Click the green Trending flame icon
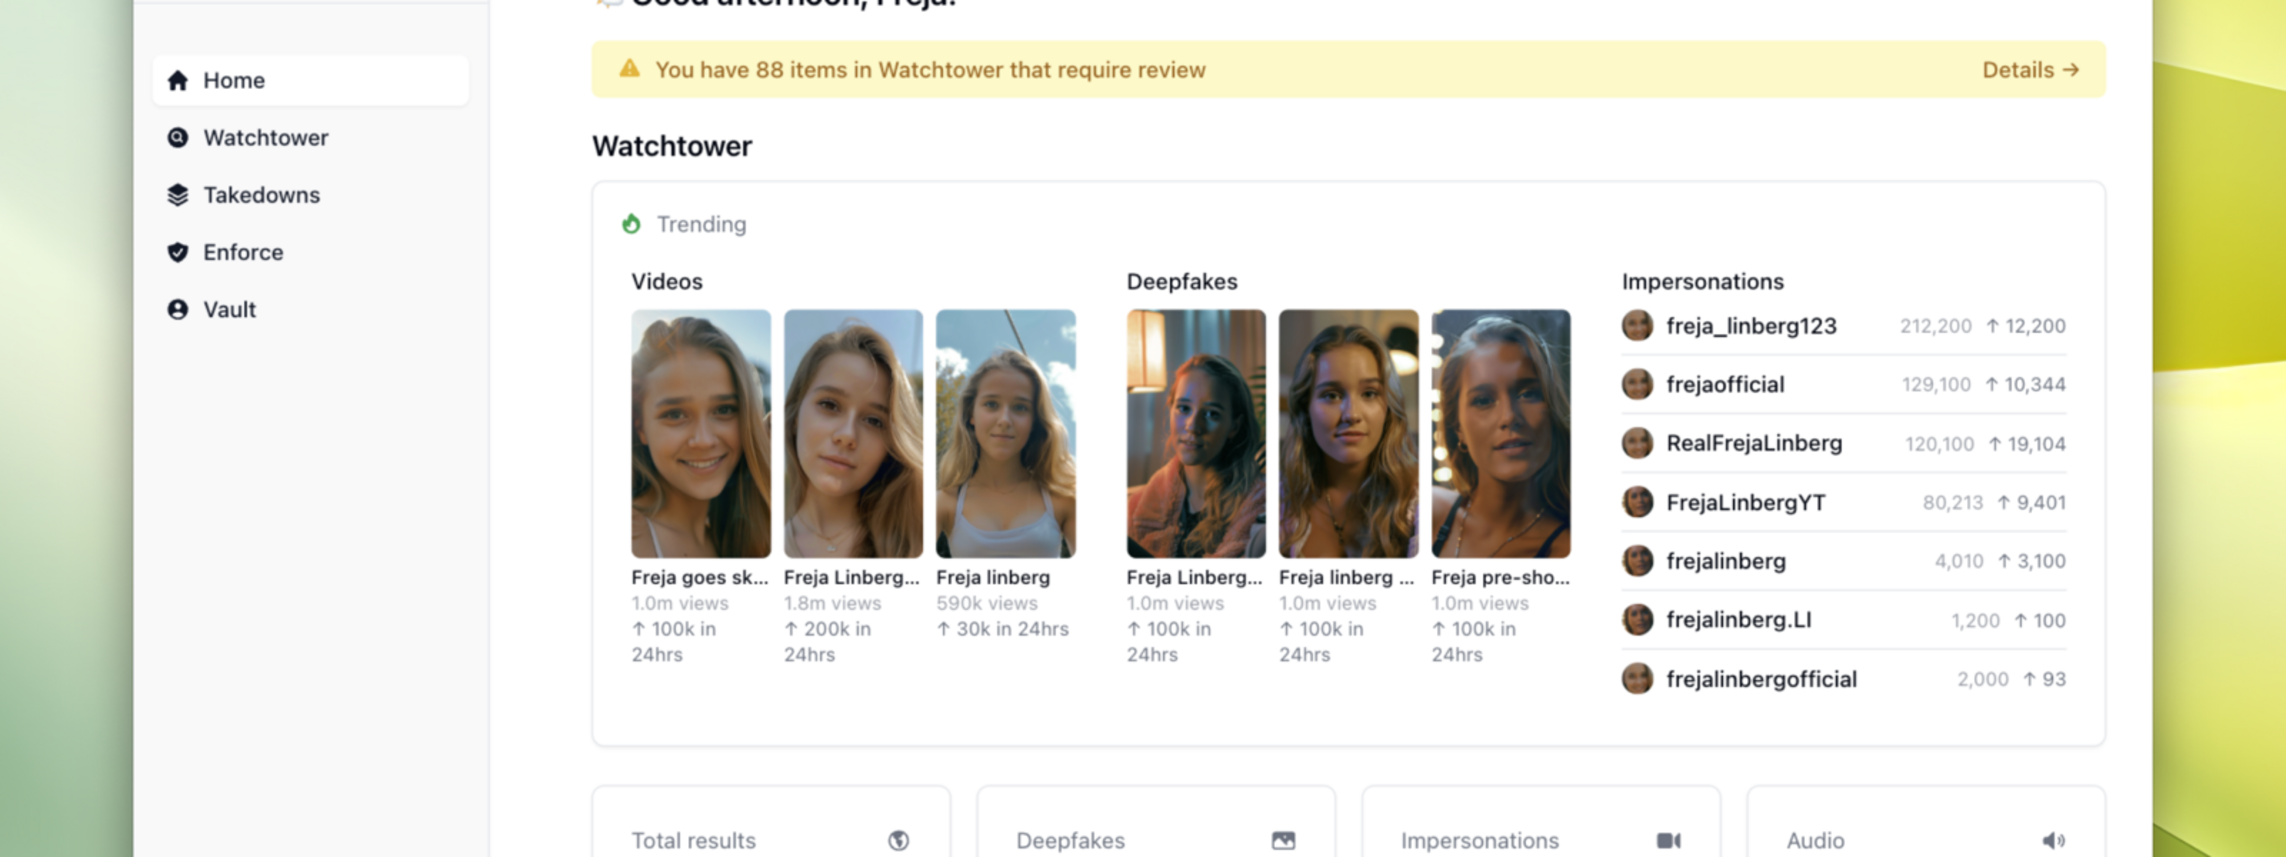The image size is (2286, 857). coord(631,224)
